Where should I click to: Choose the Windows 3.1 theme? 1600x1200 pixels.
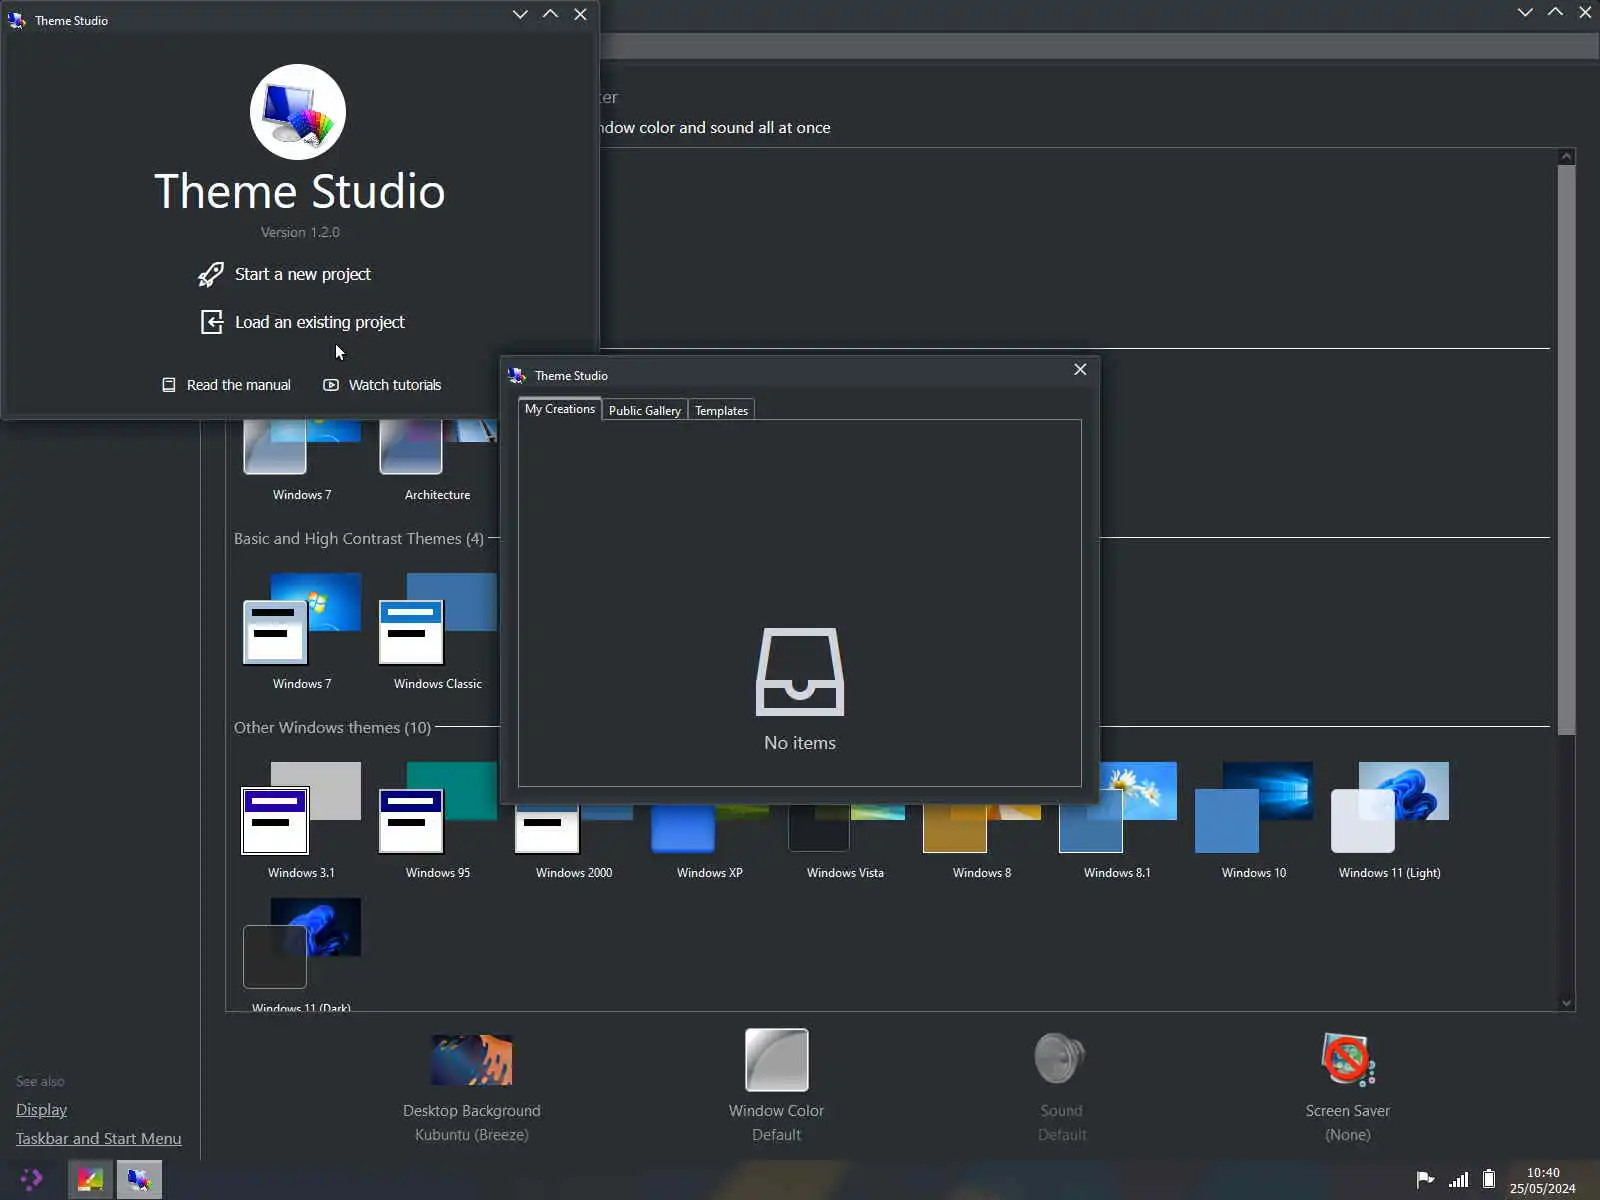pos(302,821)
